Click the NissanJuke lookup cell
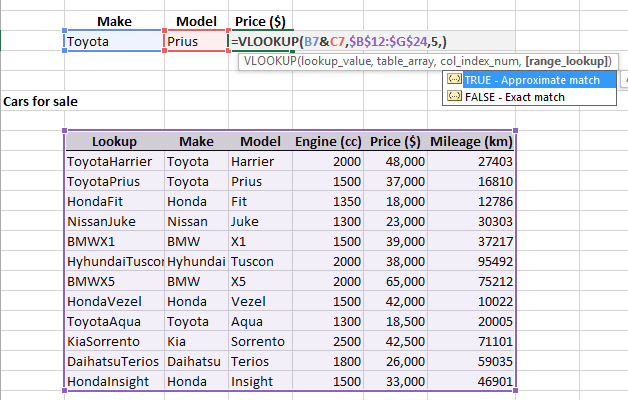The image size is (628, 400). [114, 221]
